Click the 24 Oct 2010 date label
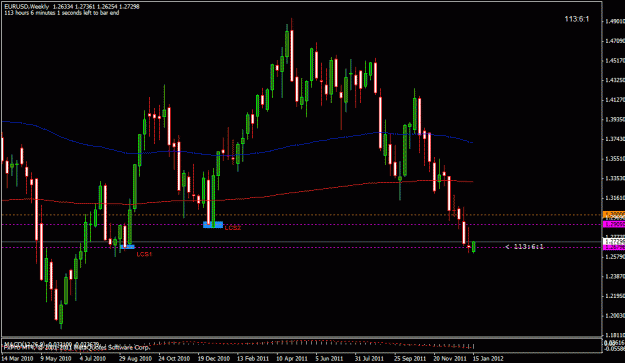The image size is (625, 363). tap(174, 358)
